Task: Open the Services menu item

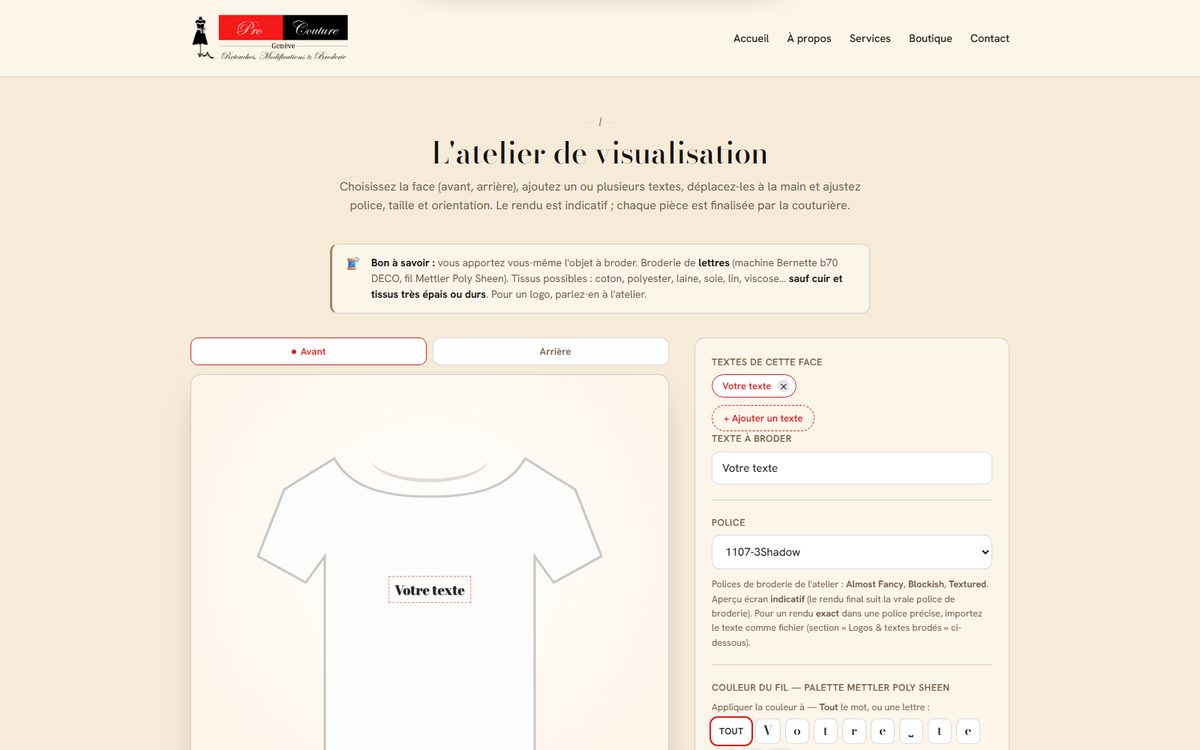Action: (x=870, y=38)
